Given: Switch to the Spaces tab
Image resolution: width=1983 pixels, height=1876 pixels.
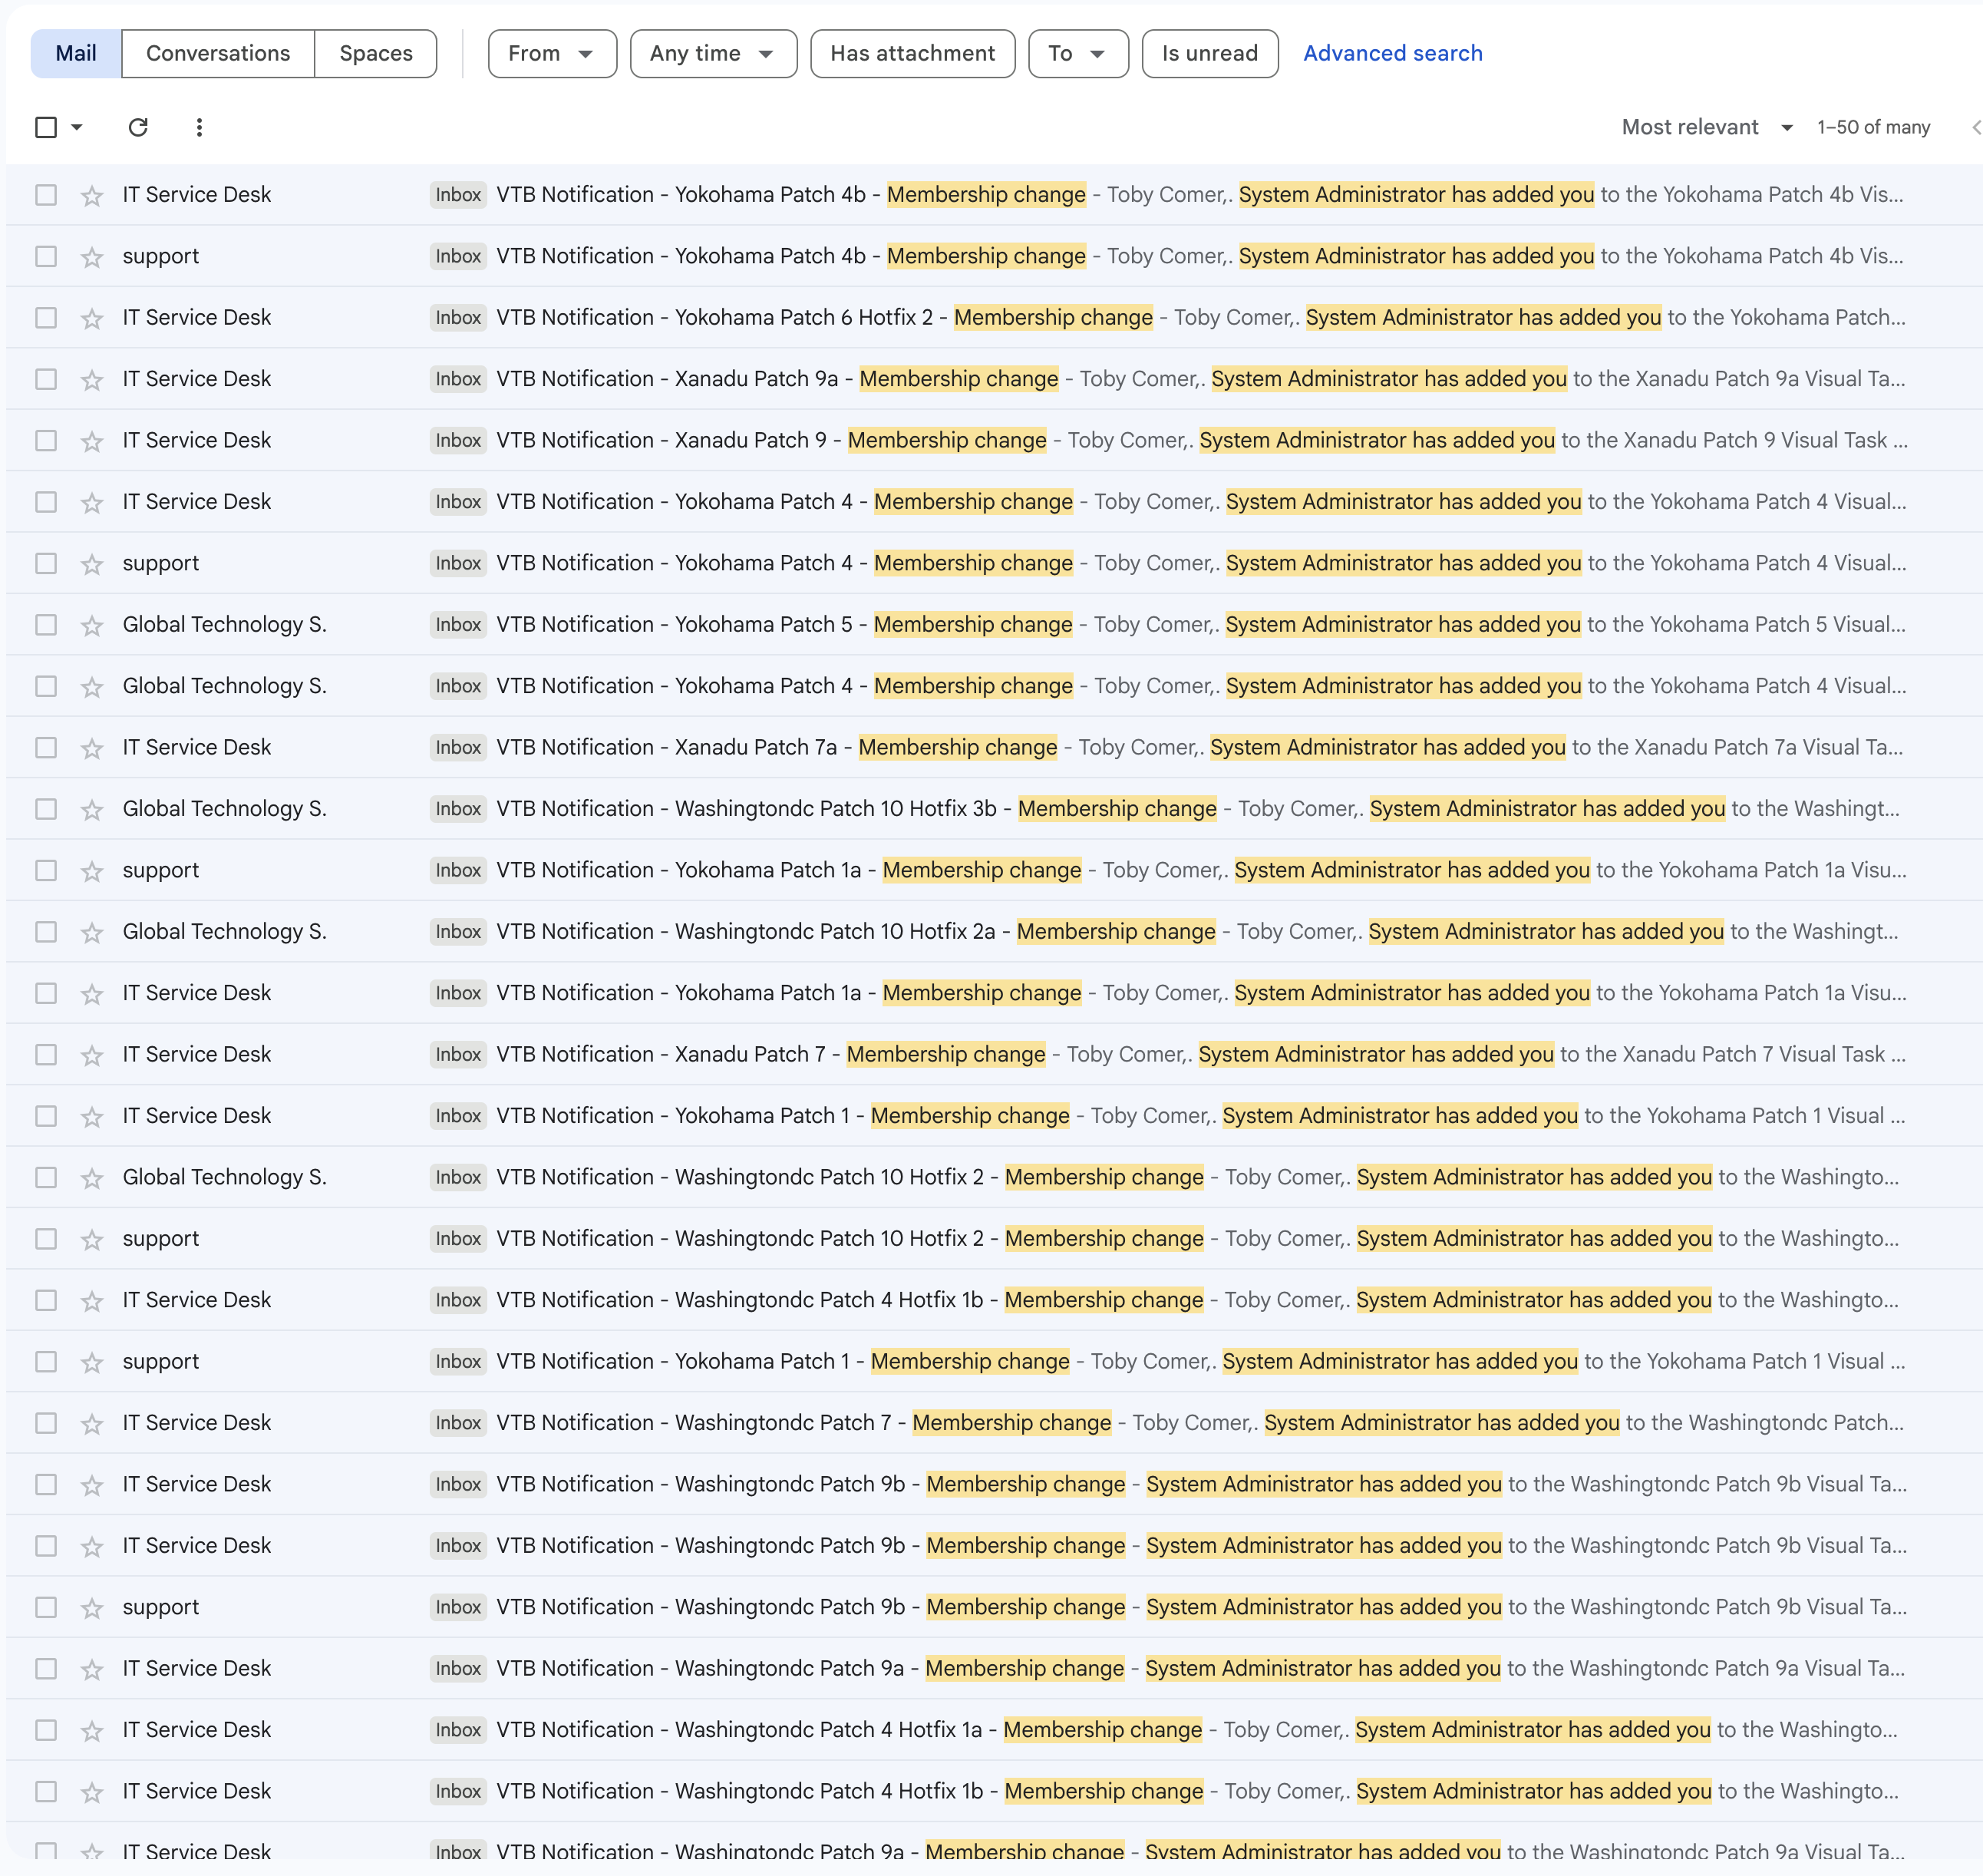Looking at the screenshot, I should pos(375,53).
